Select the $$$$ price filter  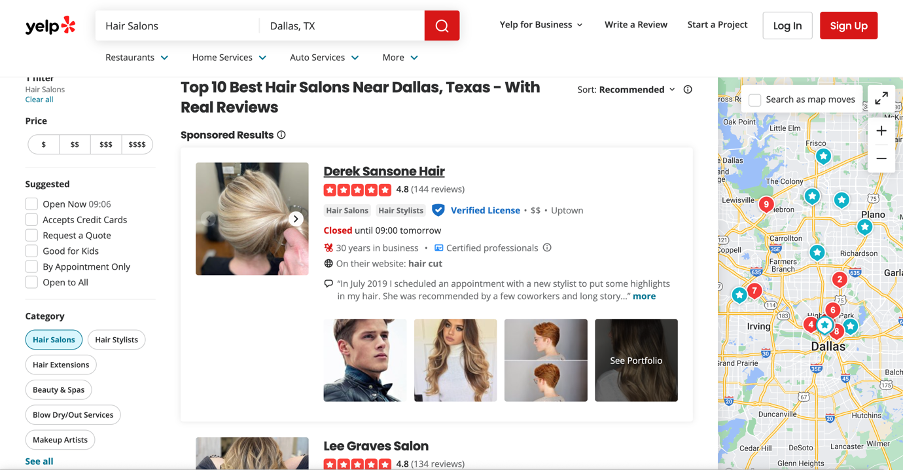pos(137,144)
